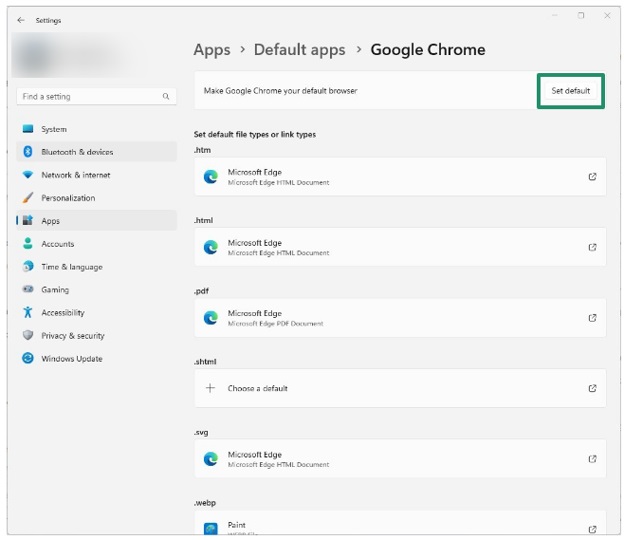
Task: Open external-link icon for .htm
Action: pyautogui.click(x=593, y=177)
